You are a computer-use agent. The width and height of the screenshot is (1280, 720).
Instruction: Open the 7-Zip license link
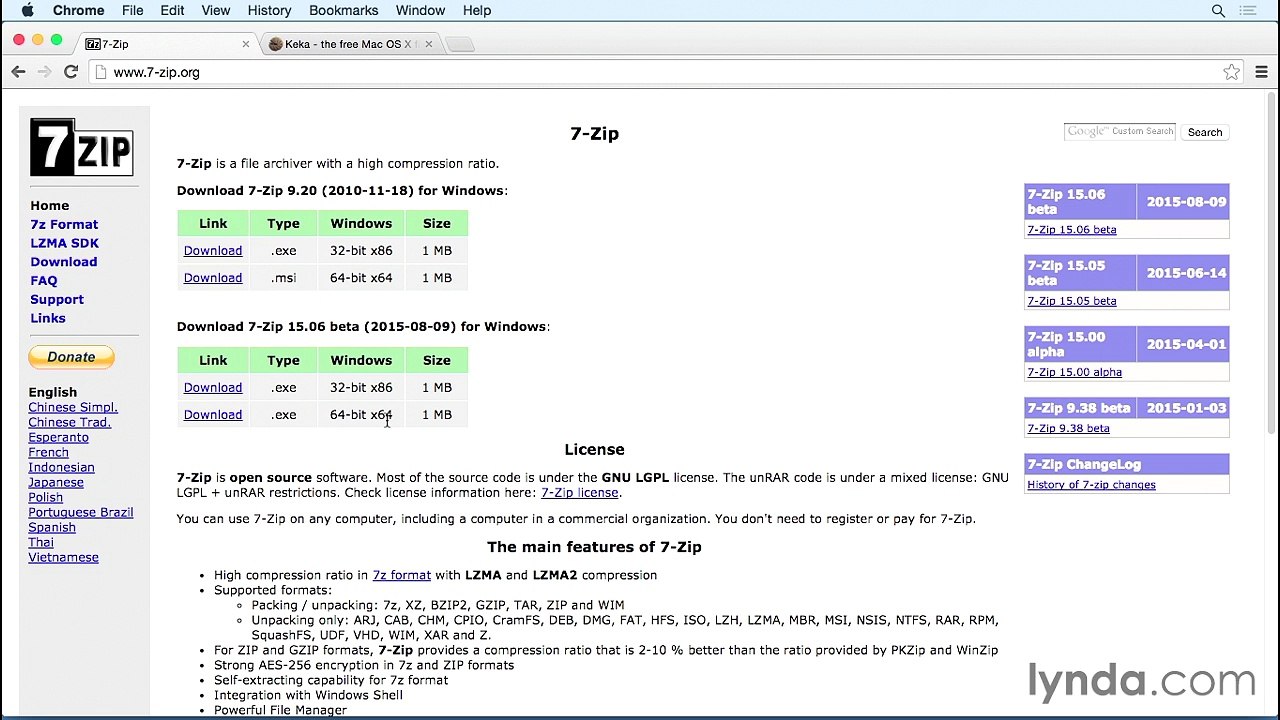point(580,492)
